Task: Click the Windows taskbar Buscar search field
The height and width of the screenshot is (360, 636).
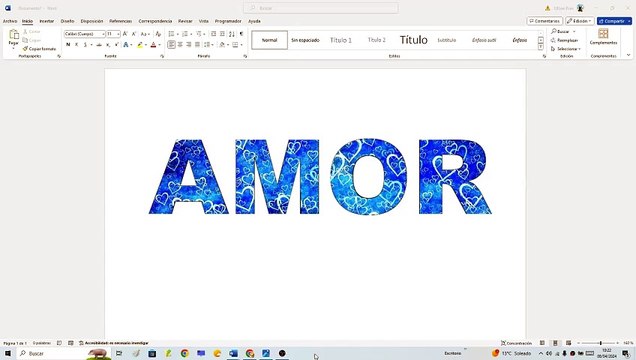Action: 64,354
